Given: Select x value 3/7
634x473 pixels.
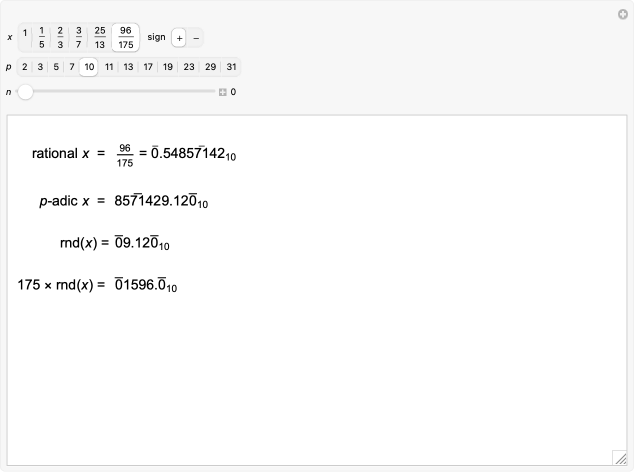Looking at the screenshot, I should (78, 38).
